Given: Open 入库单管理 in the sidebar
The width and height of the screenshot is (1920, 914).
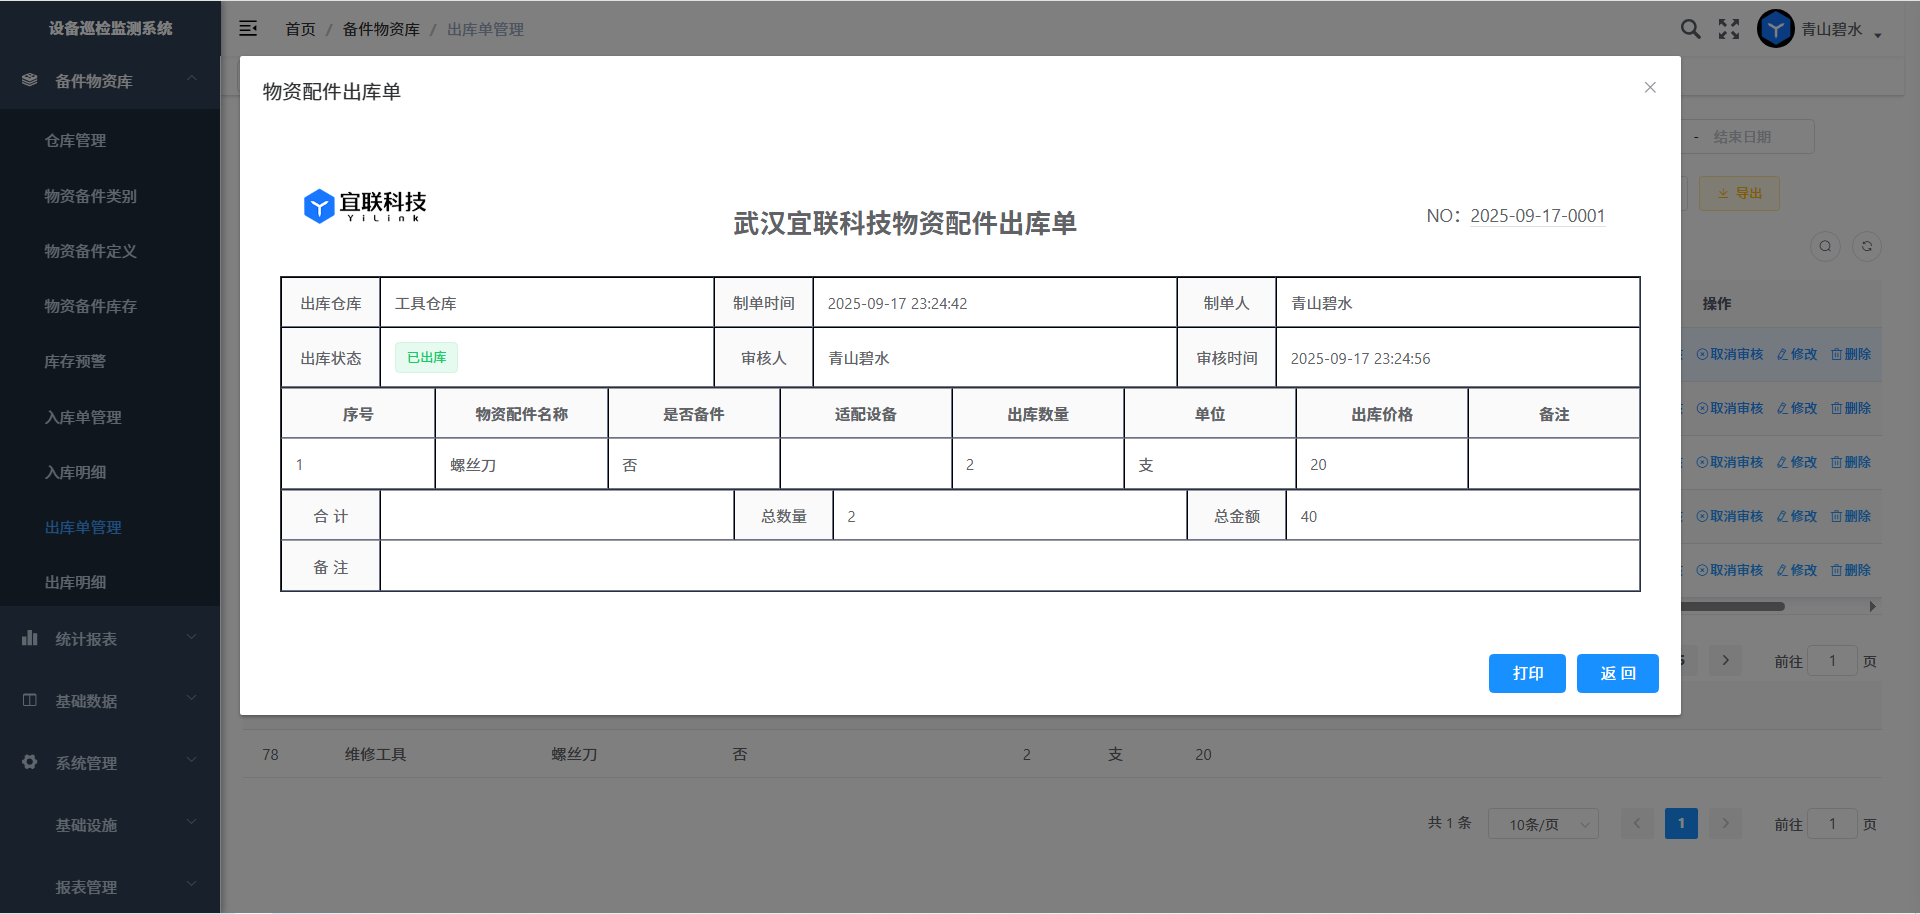Looking at the screenshot, I should [x=83, y=417].
